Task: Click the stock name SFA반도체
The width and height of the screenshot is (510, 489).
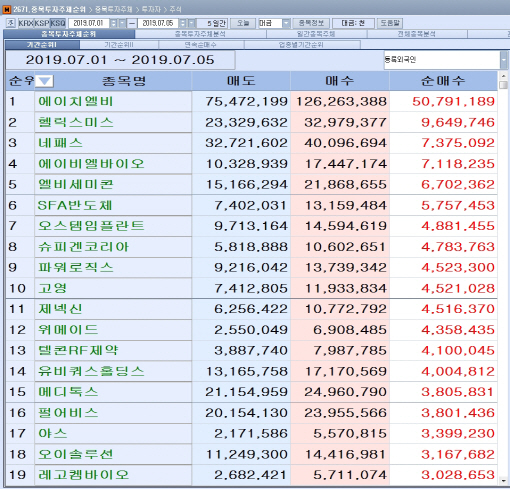Action: point(75,205)
